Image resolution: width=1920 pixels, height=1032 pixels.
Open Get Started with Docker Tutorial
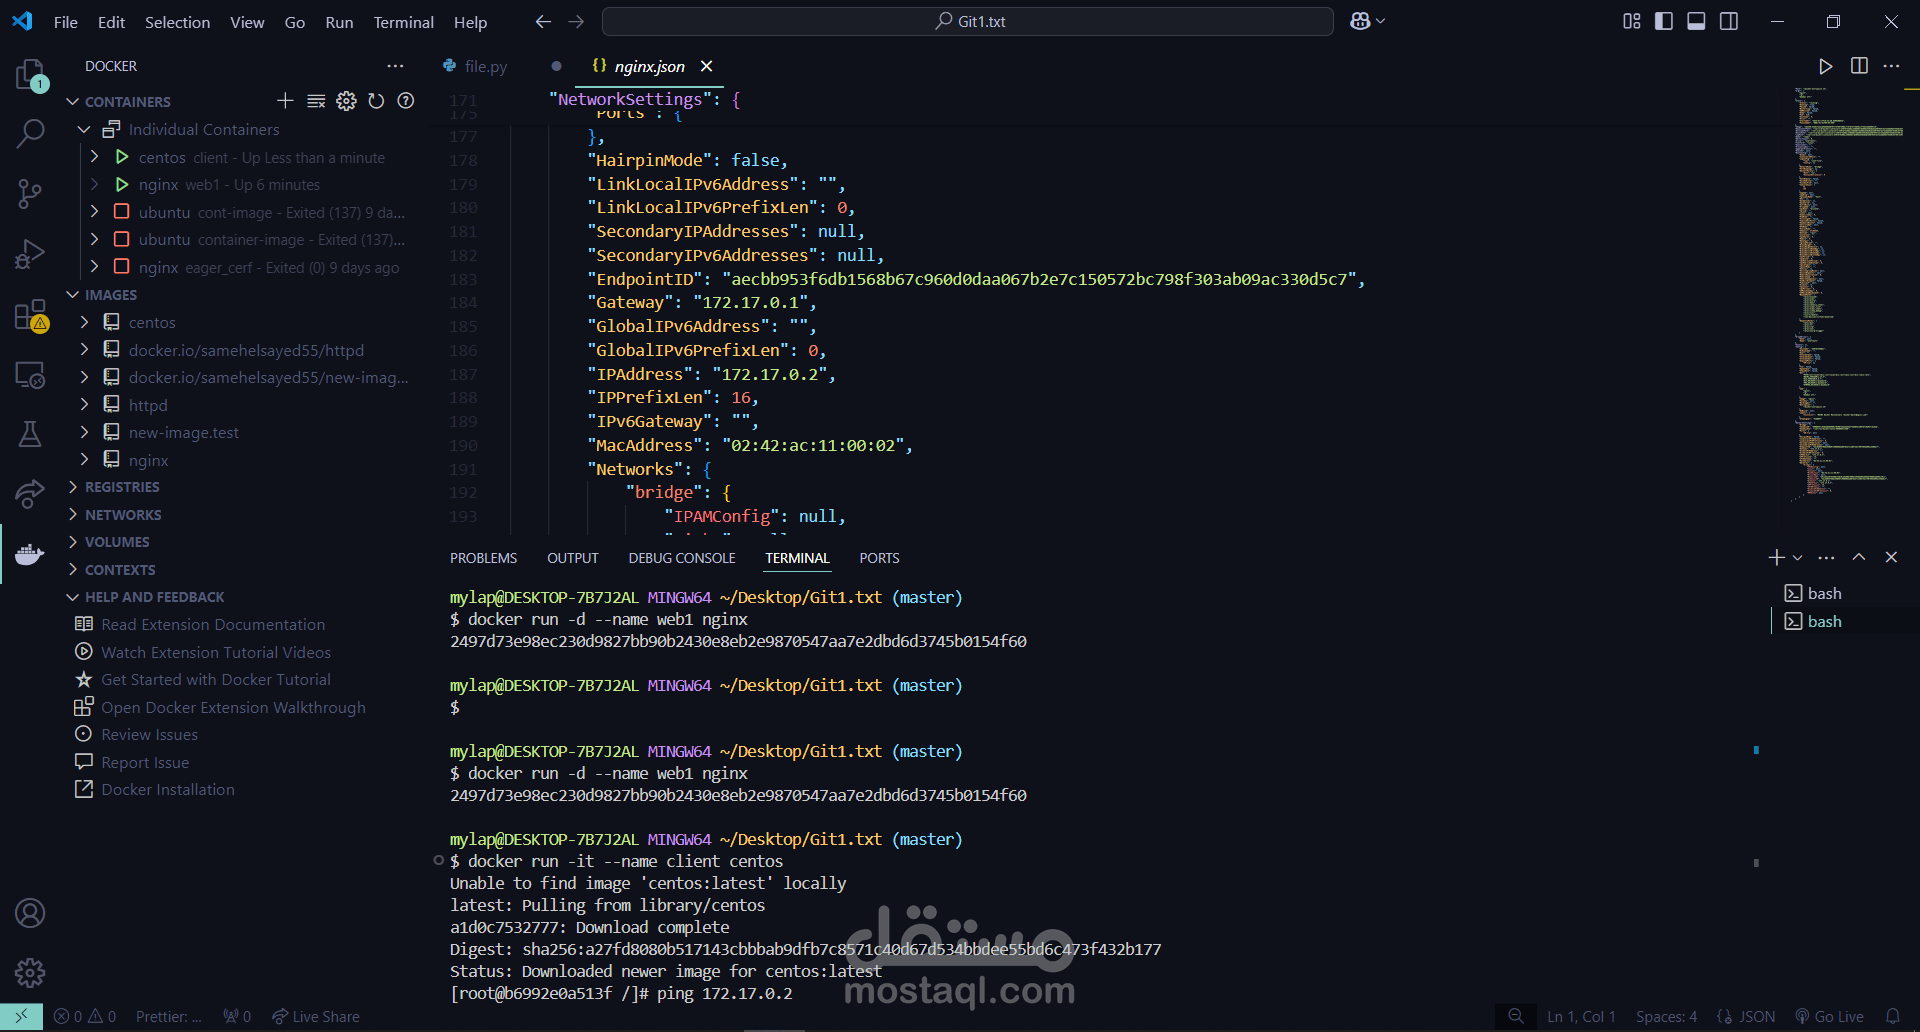click(x=216, y=679)
